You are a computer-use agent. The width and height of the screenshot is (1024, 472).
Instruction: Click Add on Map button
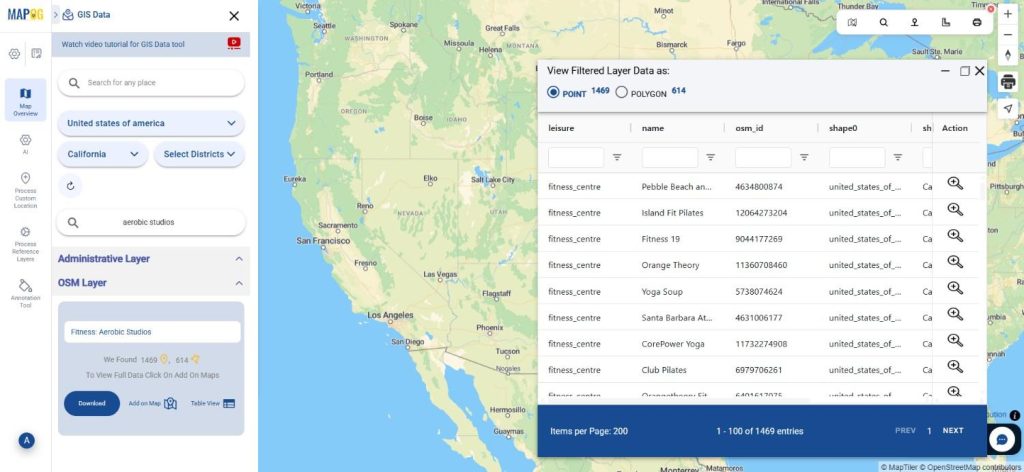153,403
